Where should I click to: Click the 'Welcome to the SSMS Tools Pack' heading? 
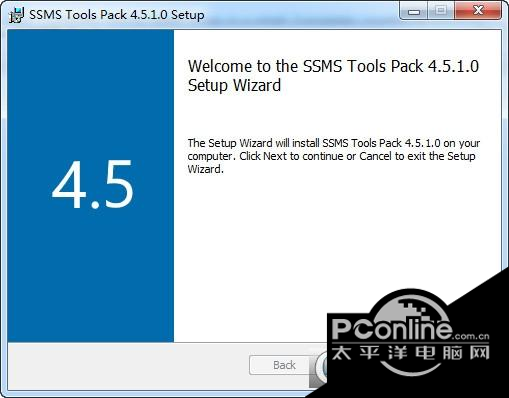coord(333,76)
